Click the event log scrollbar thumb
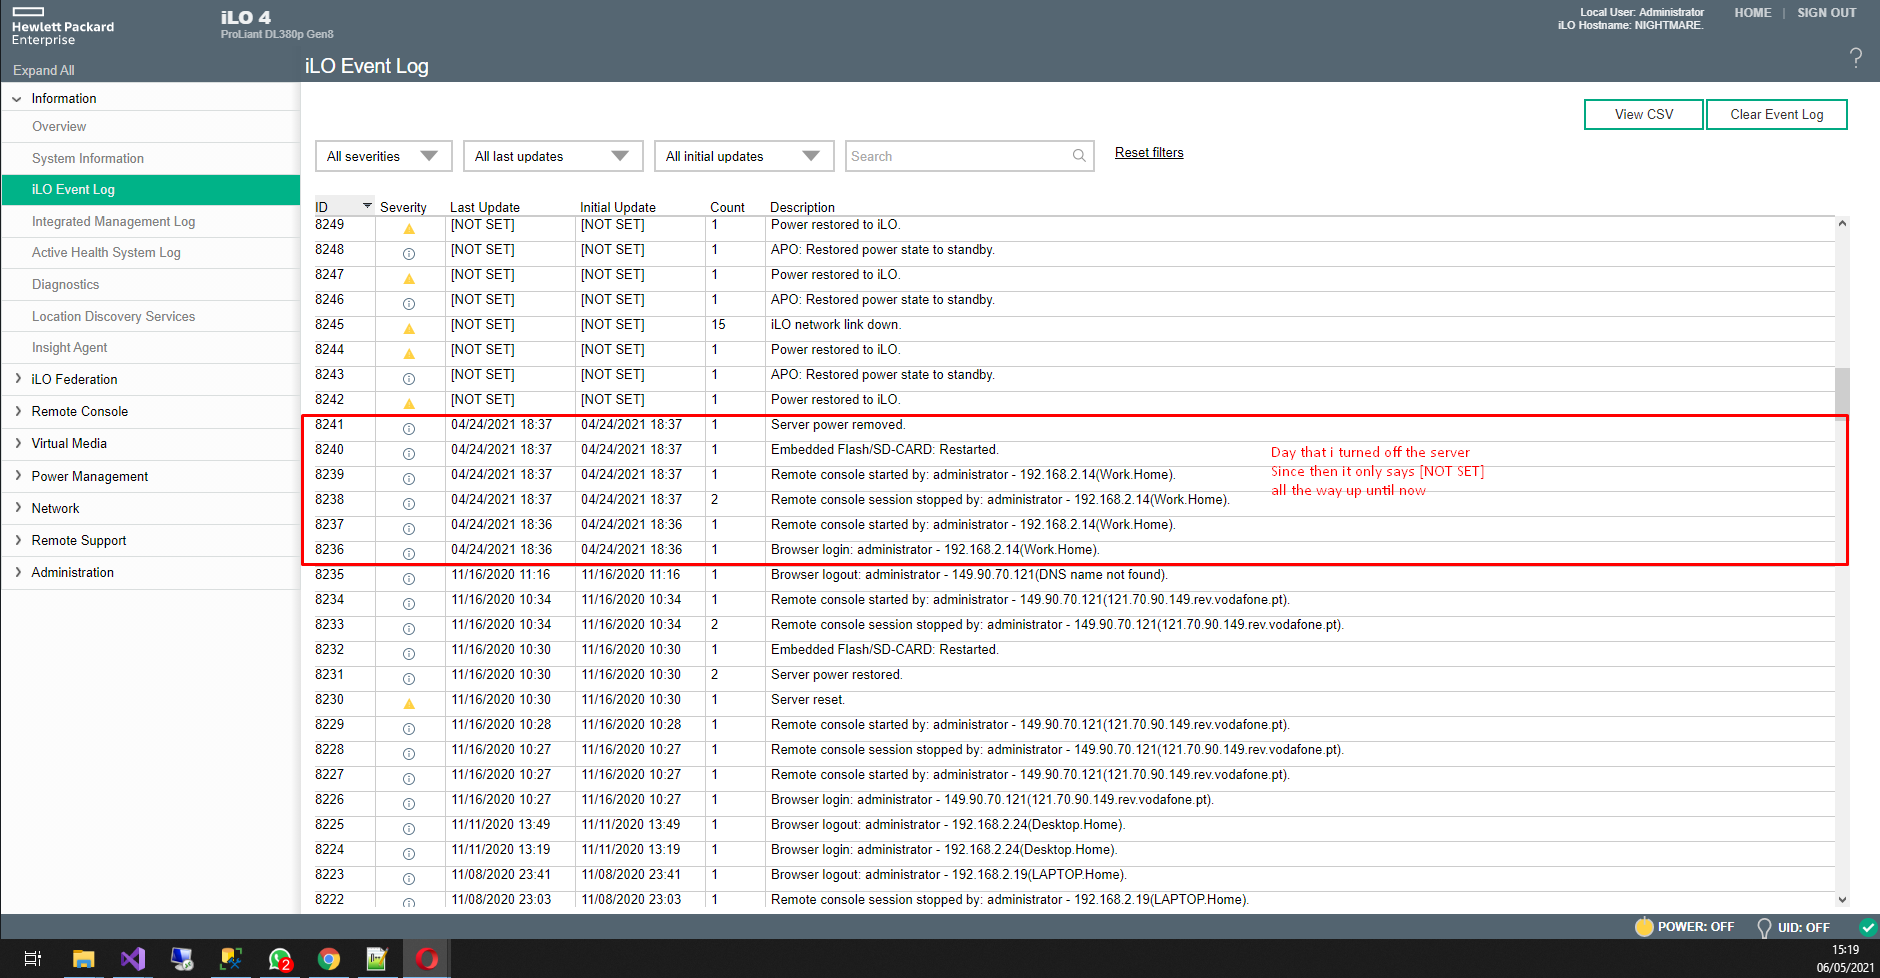The height and width of the screenshot is (978, 1880). pyautogui.click(x=1842, y=391)
